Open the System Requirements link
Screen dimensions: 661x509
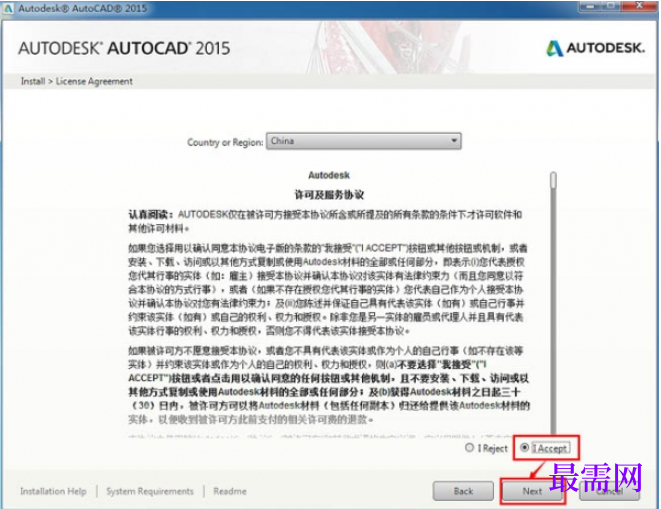[x=150, y=491]
